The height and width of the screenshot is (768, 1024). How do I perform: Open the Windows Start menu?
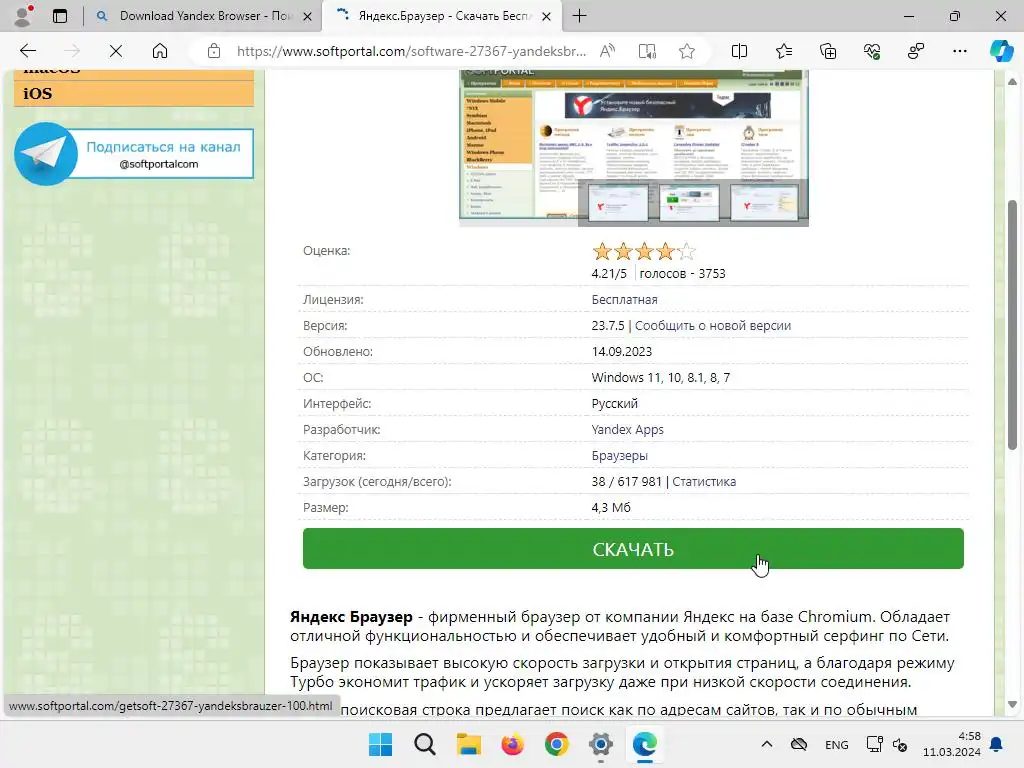380,744
